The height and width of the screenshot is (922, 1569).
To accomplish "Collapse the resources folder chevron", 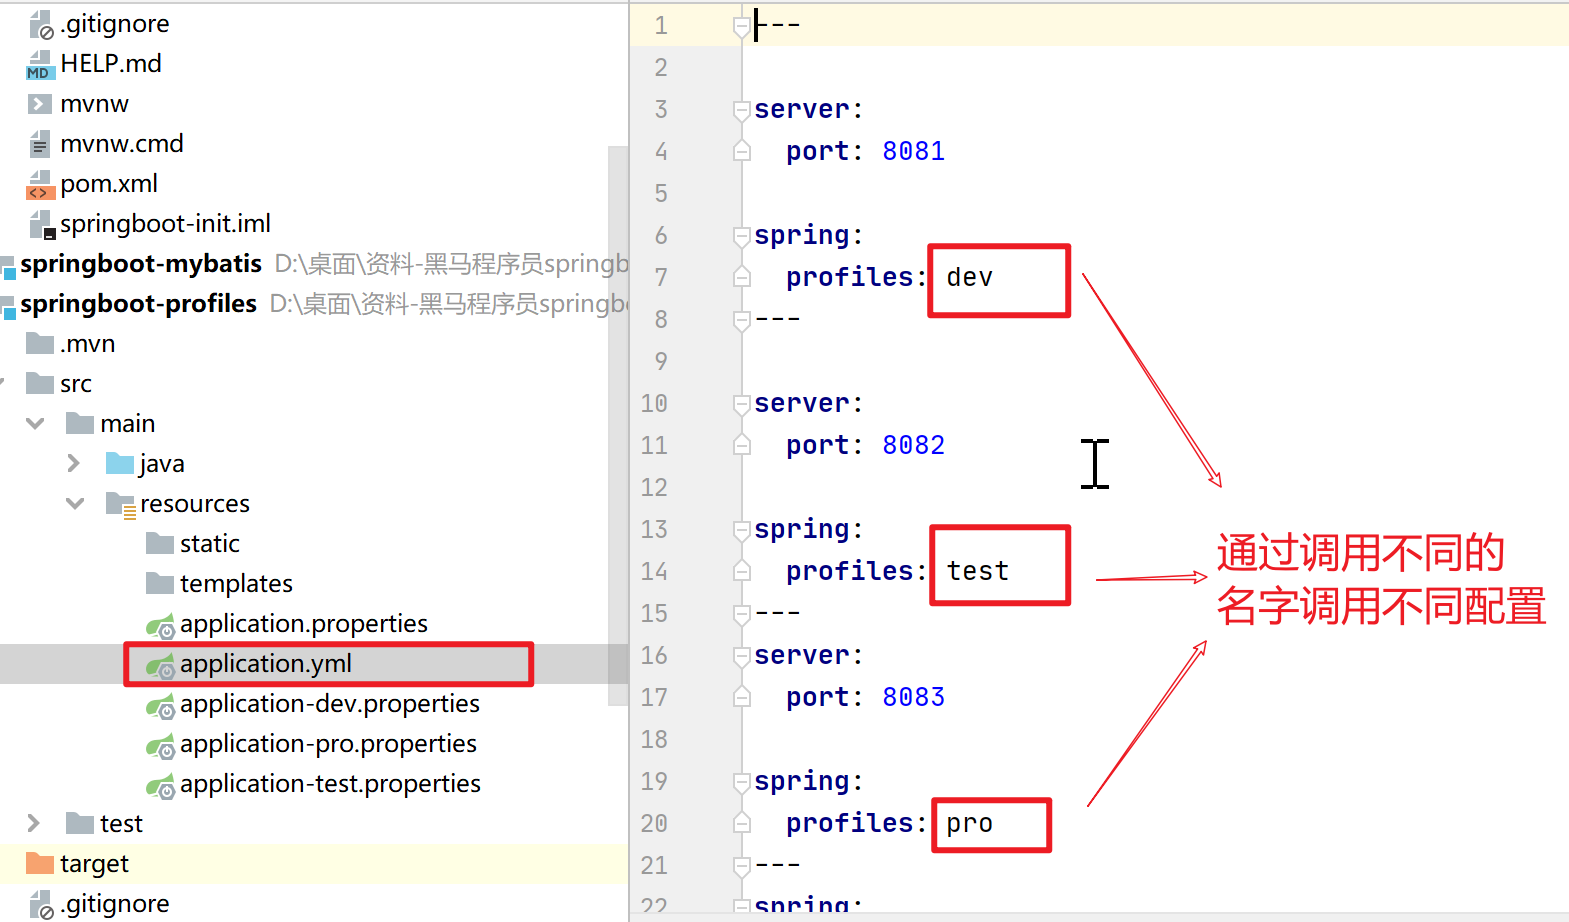I will click(75, 504).
